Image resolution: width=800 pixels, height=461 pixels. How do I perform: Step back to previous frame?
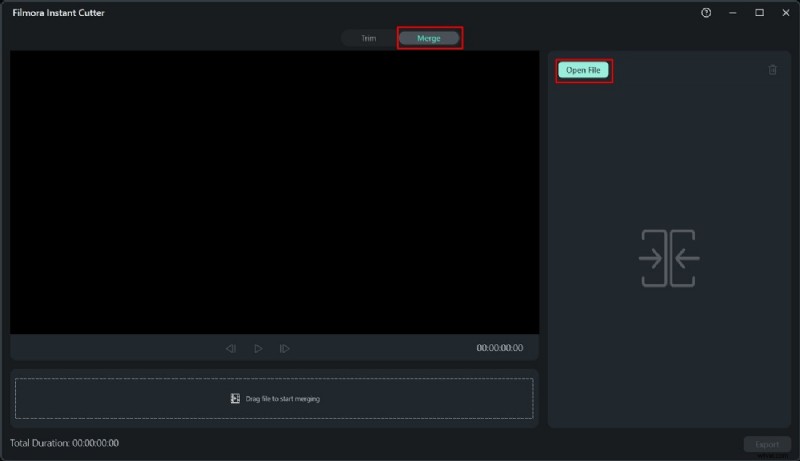tap(231, 348)
